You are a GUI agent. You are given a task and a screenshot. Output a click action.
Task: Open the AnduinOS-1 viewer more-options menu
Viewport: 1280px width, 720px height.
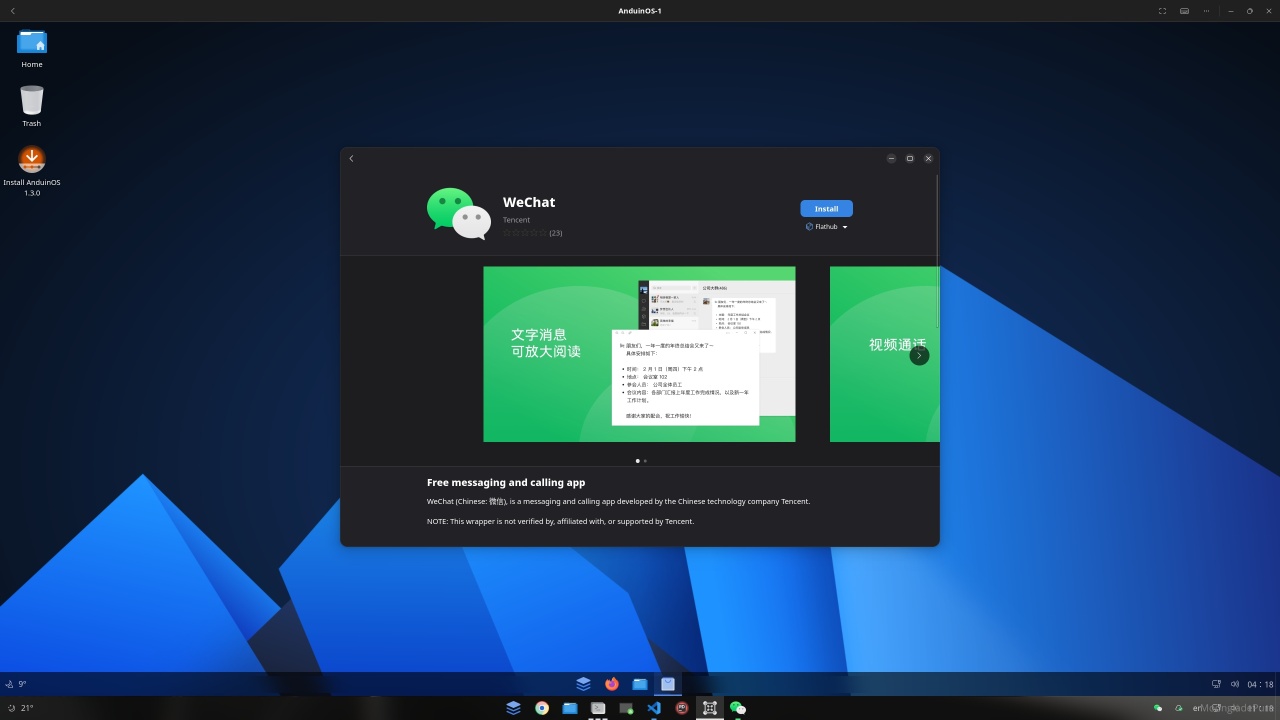point(1207,11)
